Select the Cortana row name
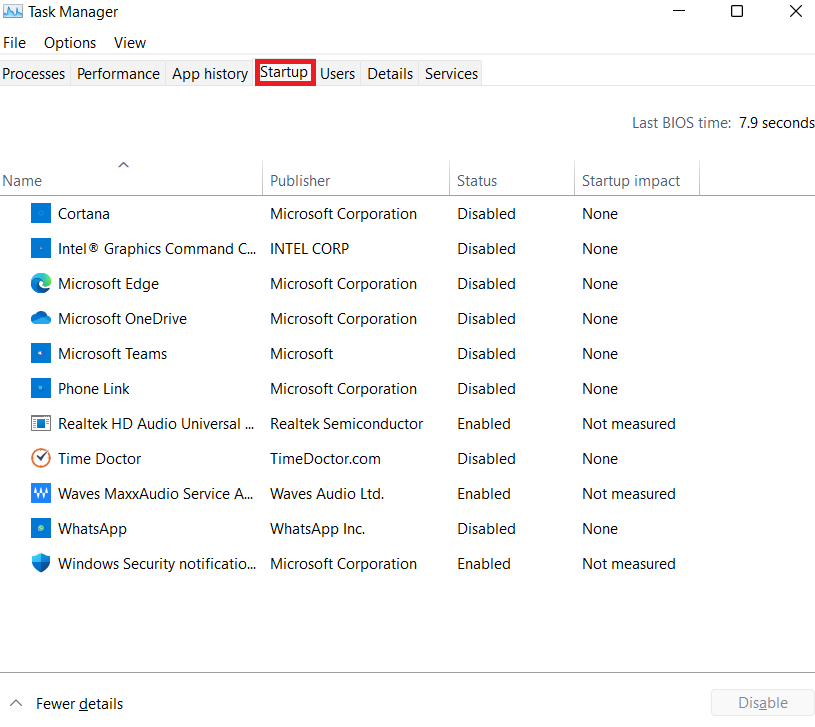 click(x=84, y=214)
